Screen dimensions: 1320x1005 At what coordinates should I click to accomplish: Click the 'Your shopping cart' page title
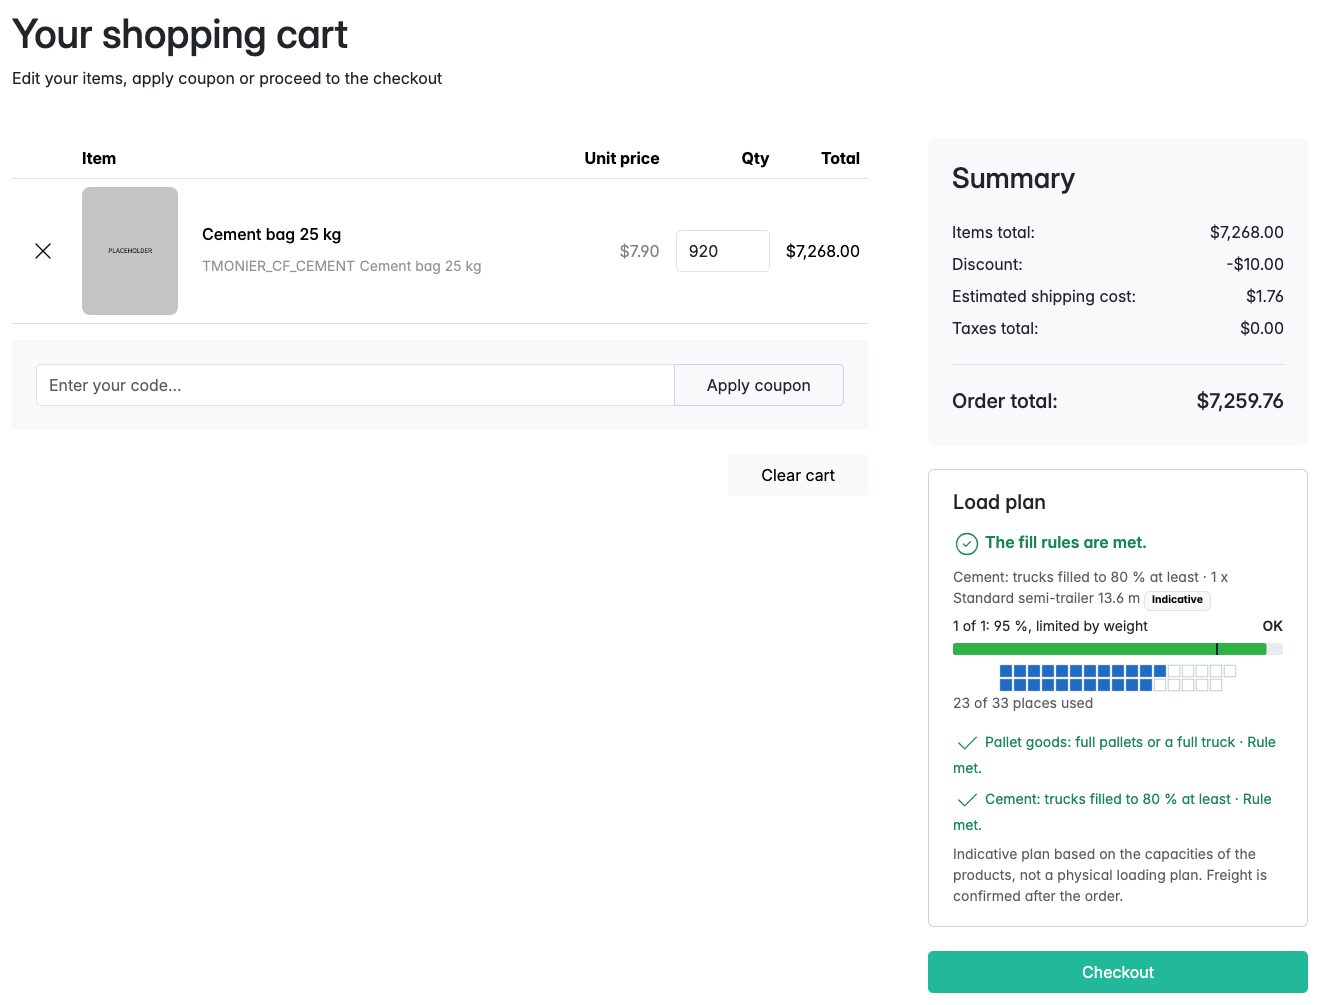pyautogui.click(x=180, y=34)
